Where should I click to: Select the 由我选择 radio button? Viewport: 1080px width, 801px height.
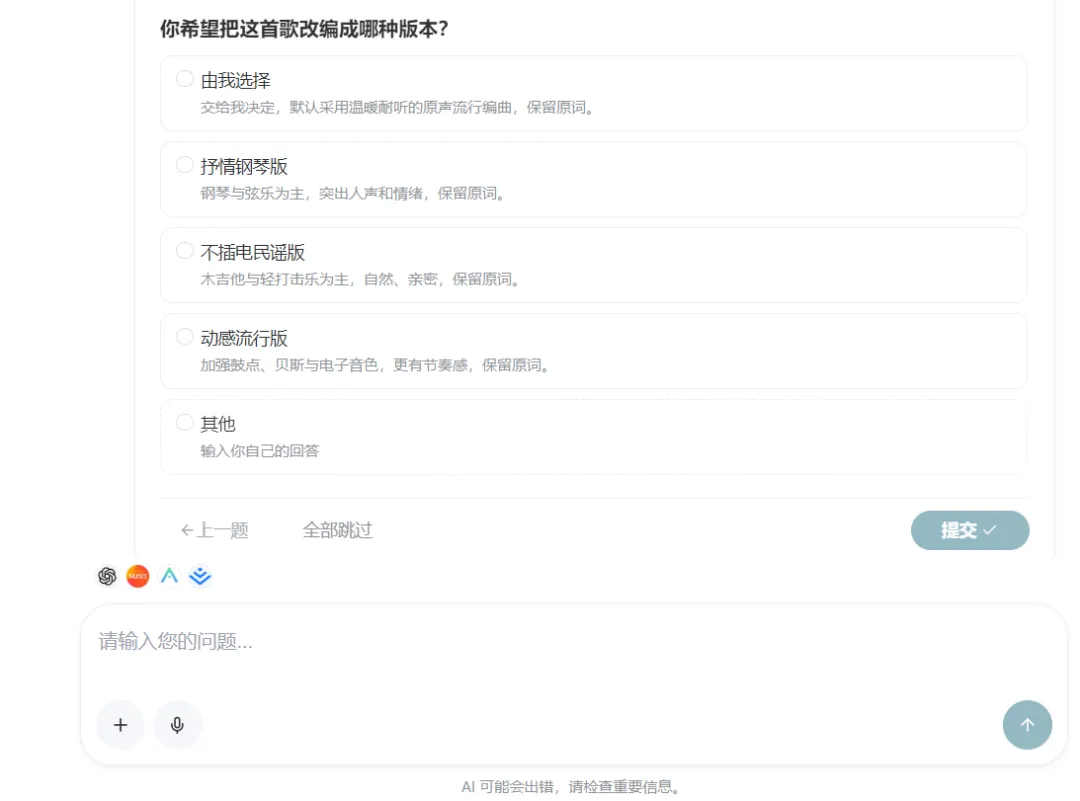(x=185, y=79)
